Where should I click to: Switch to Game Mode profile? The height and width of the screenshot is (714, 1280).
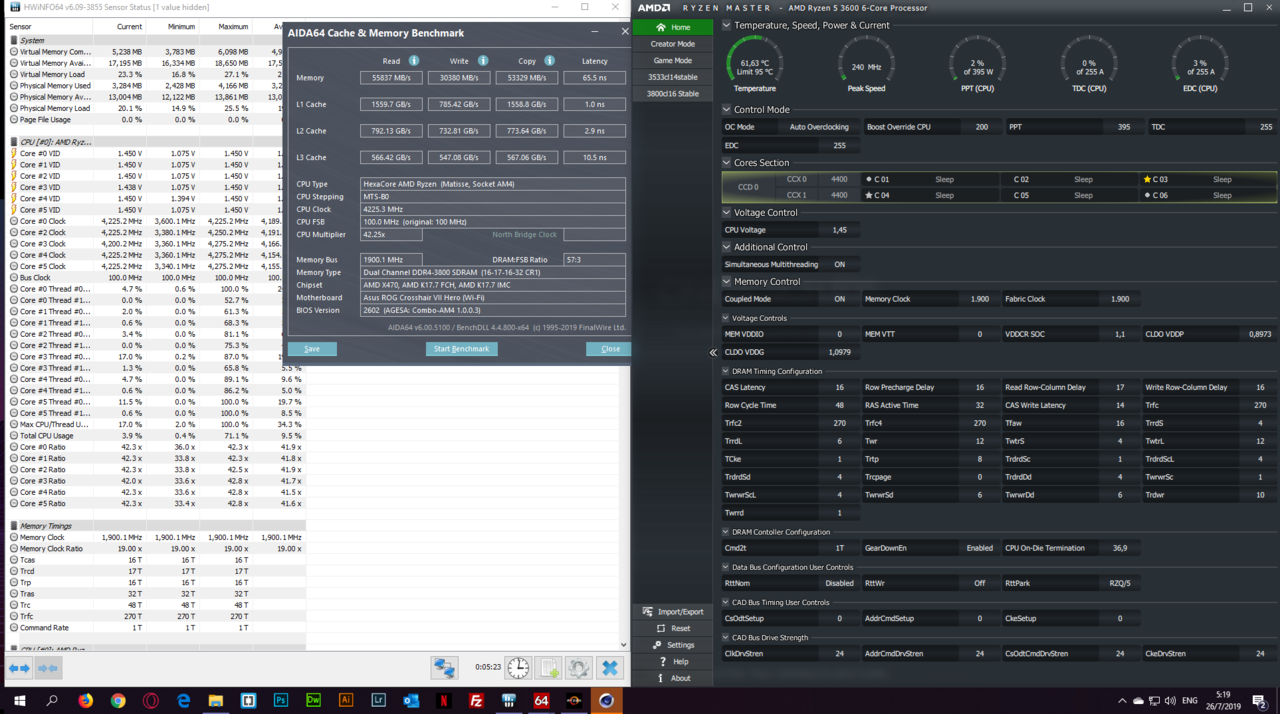[672, 60]
